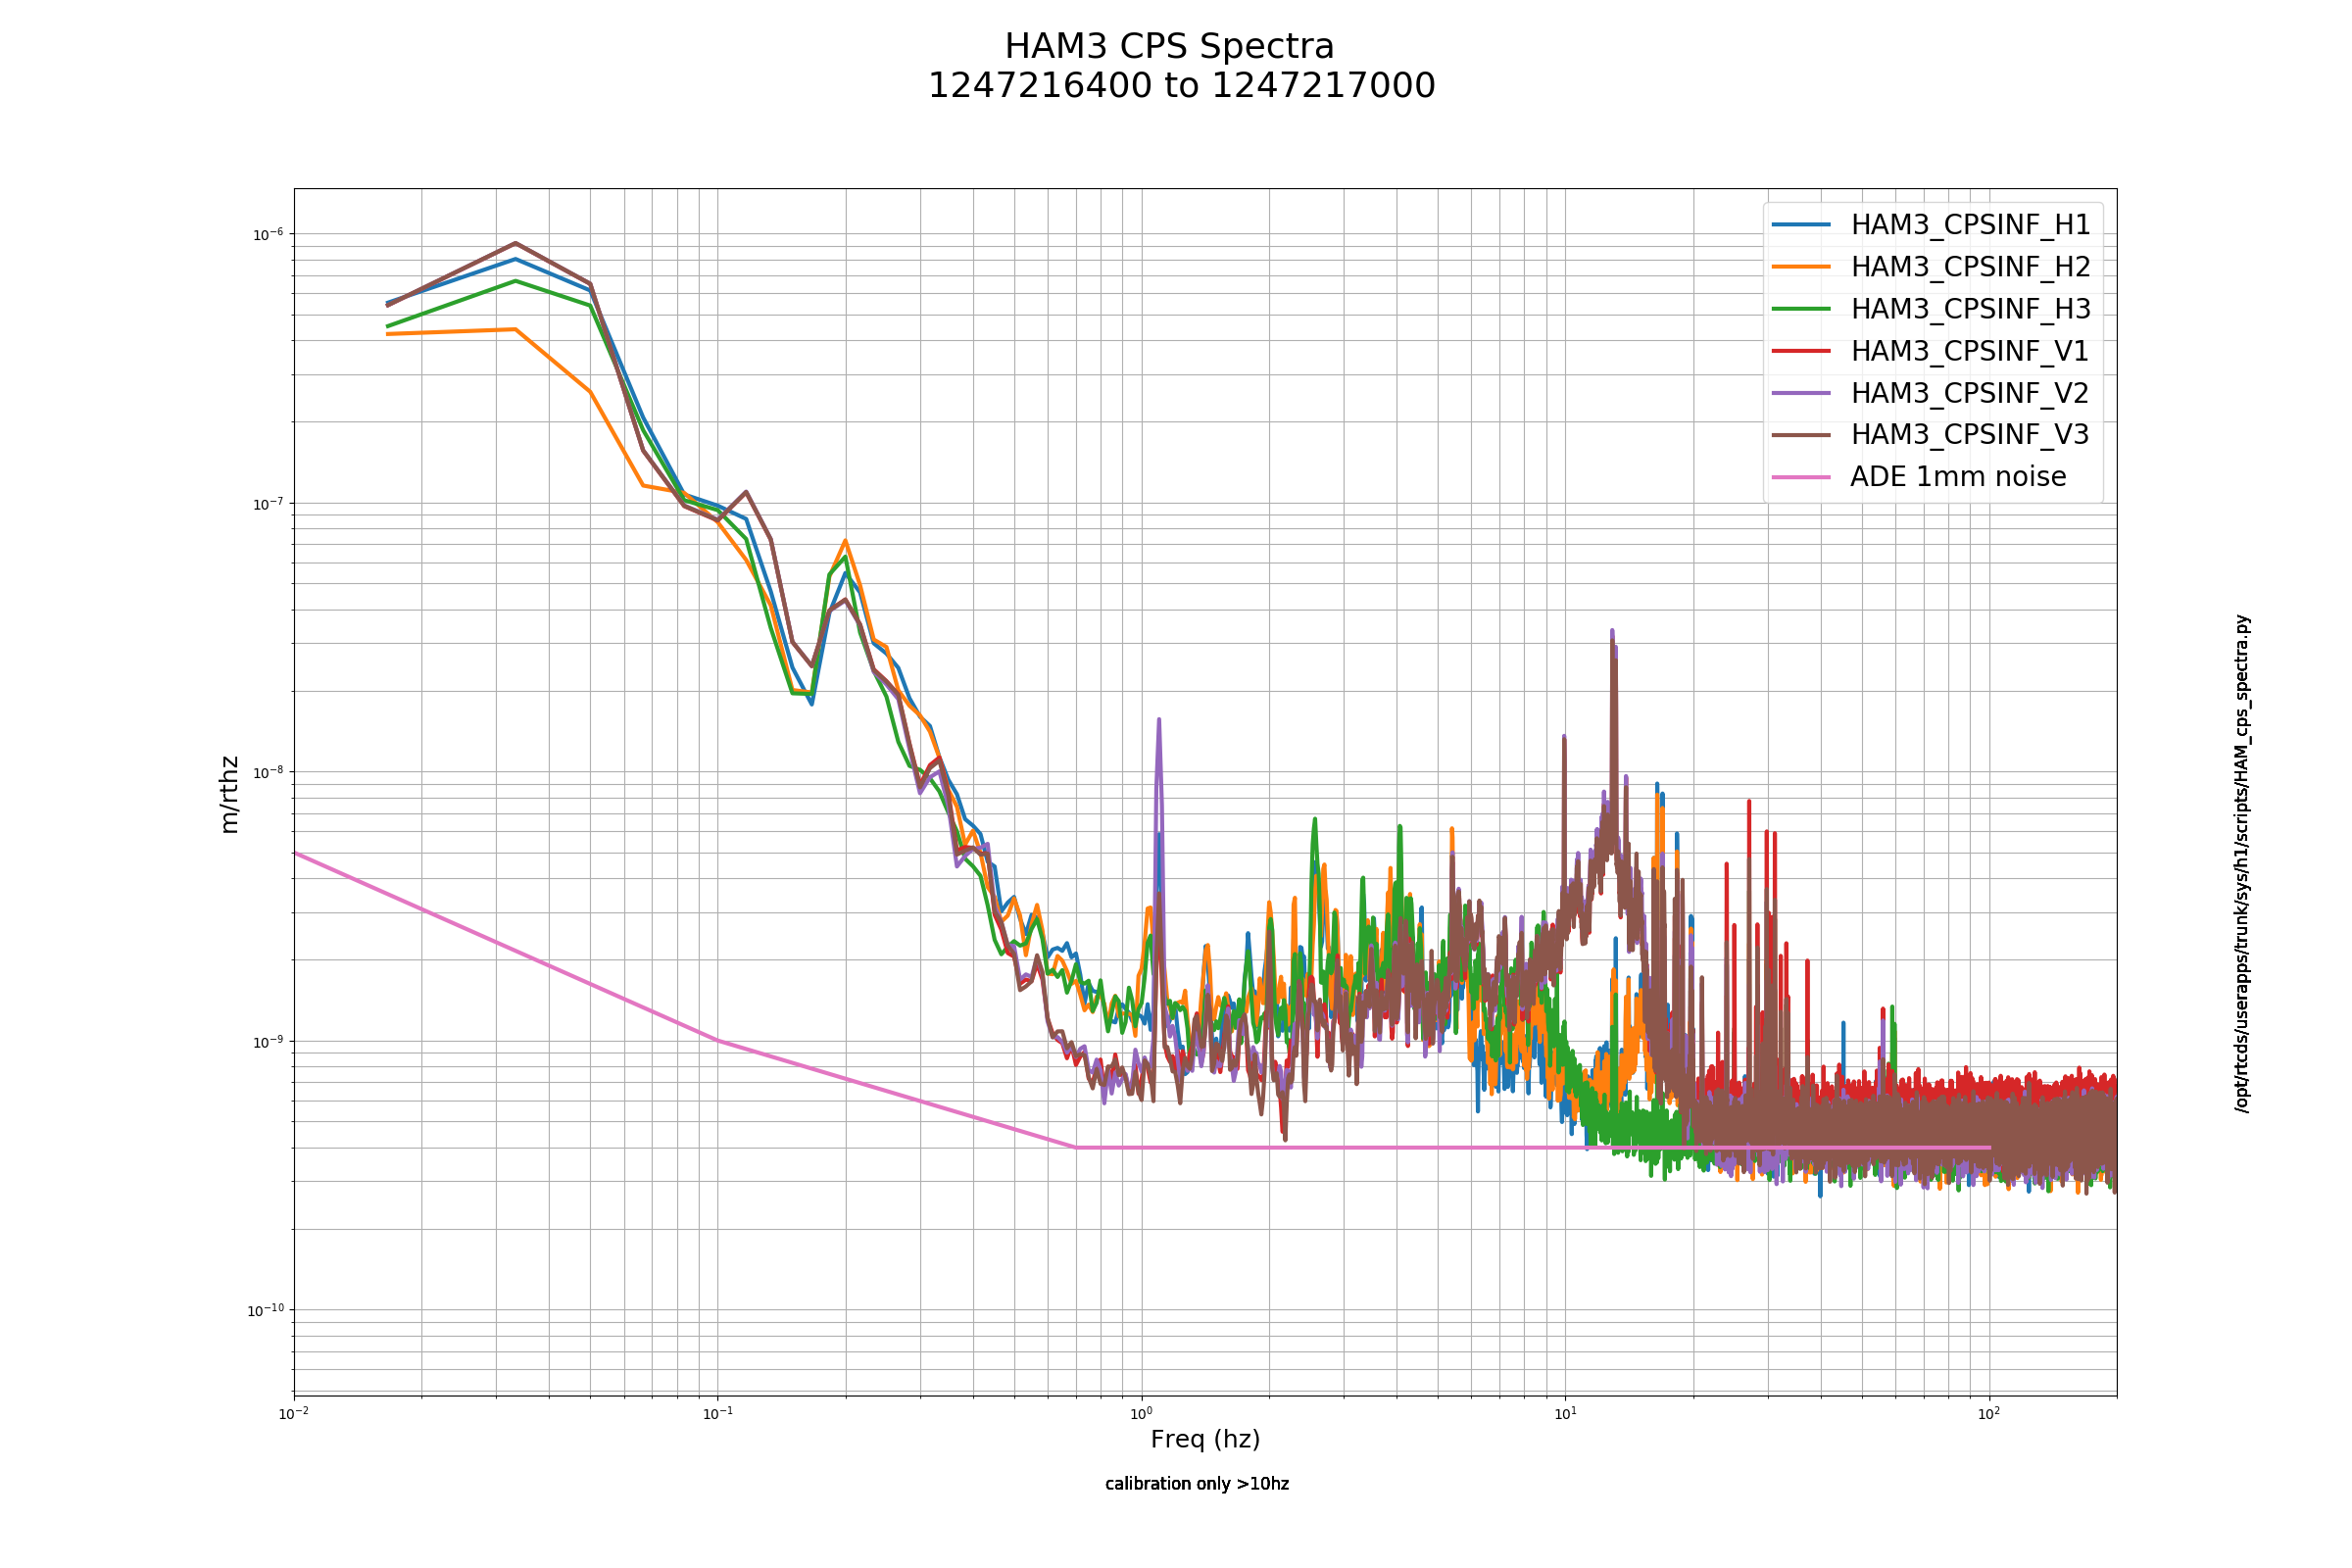Select the legend label "HAM3_CPSINF_H3"

tap(1970, 310)
